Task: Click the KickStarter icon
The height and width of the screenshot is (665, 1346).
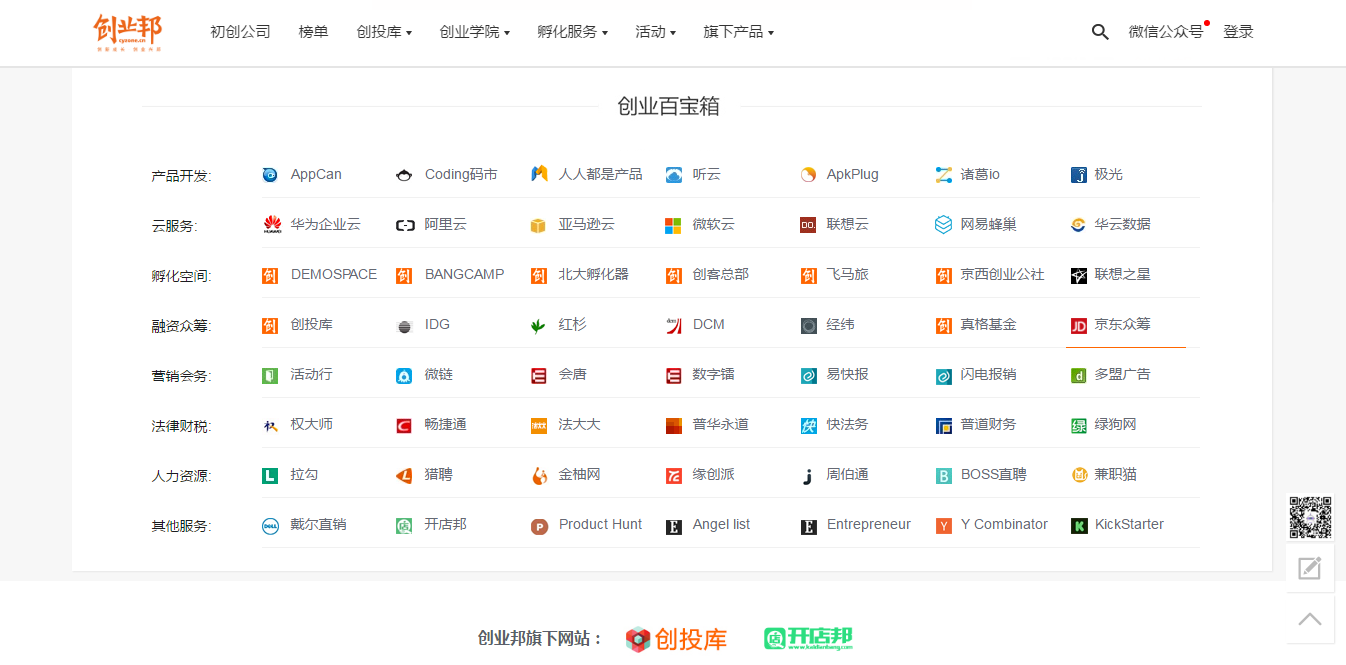Action: (1078, 526)
